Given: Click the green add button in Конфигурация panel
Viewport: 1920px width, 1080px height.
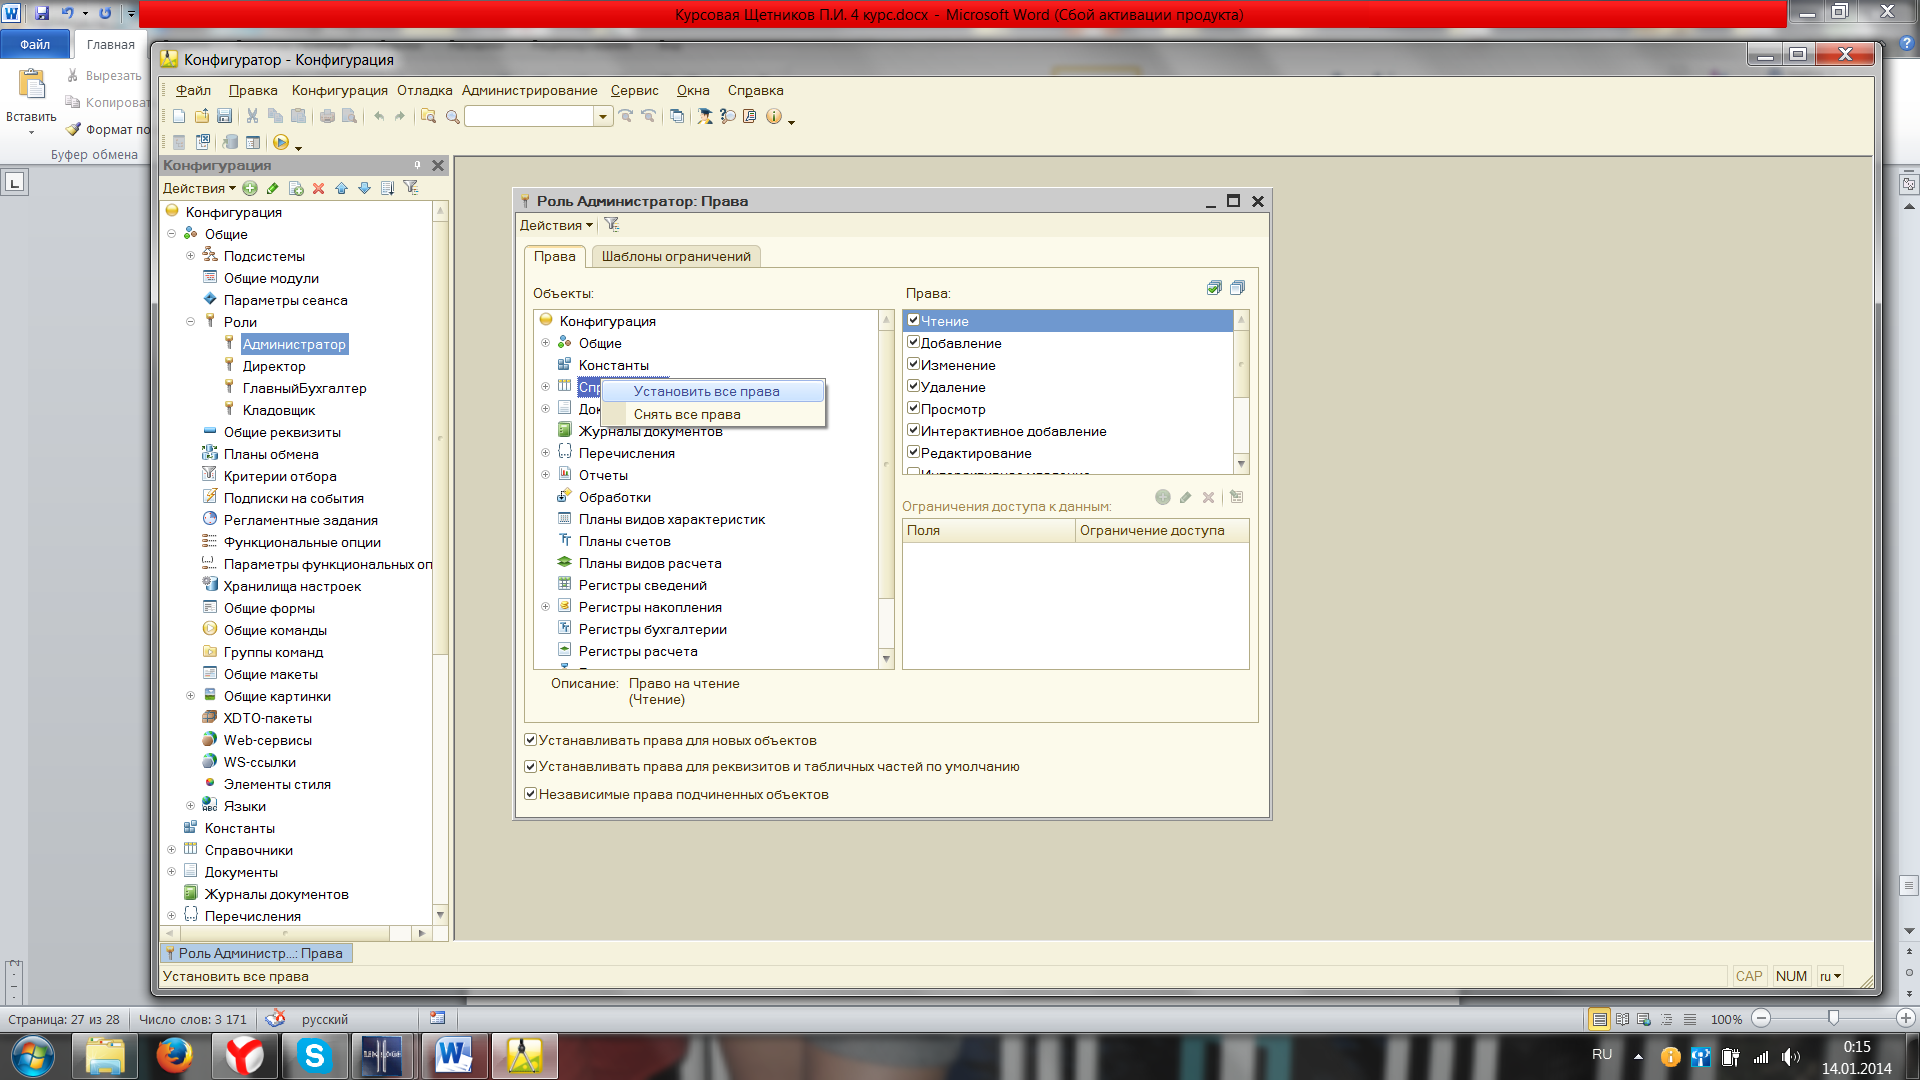Looking at the screenshot, I should coord(250,188).
